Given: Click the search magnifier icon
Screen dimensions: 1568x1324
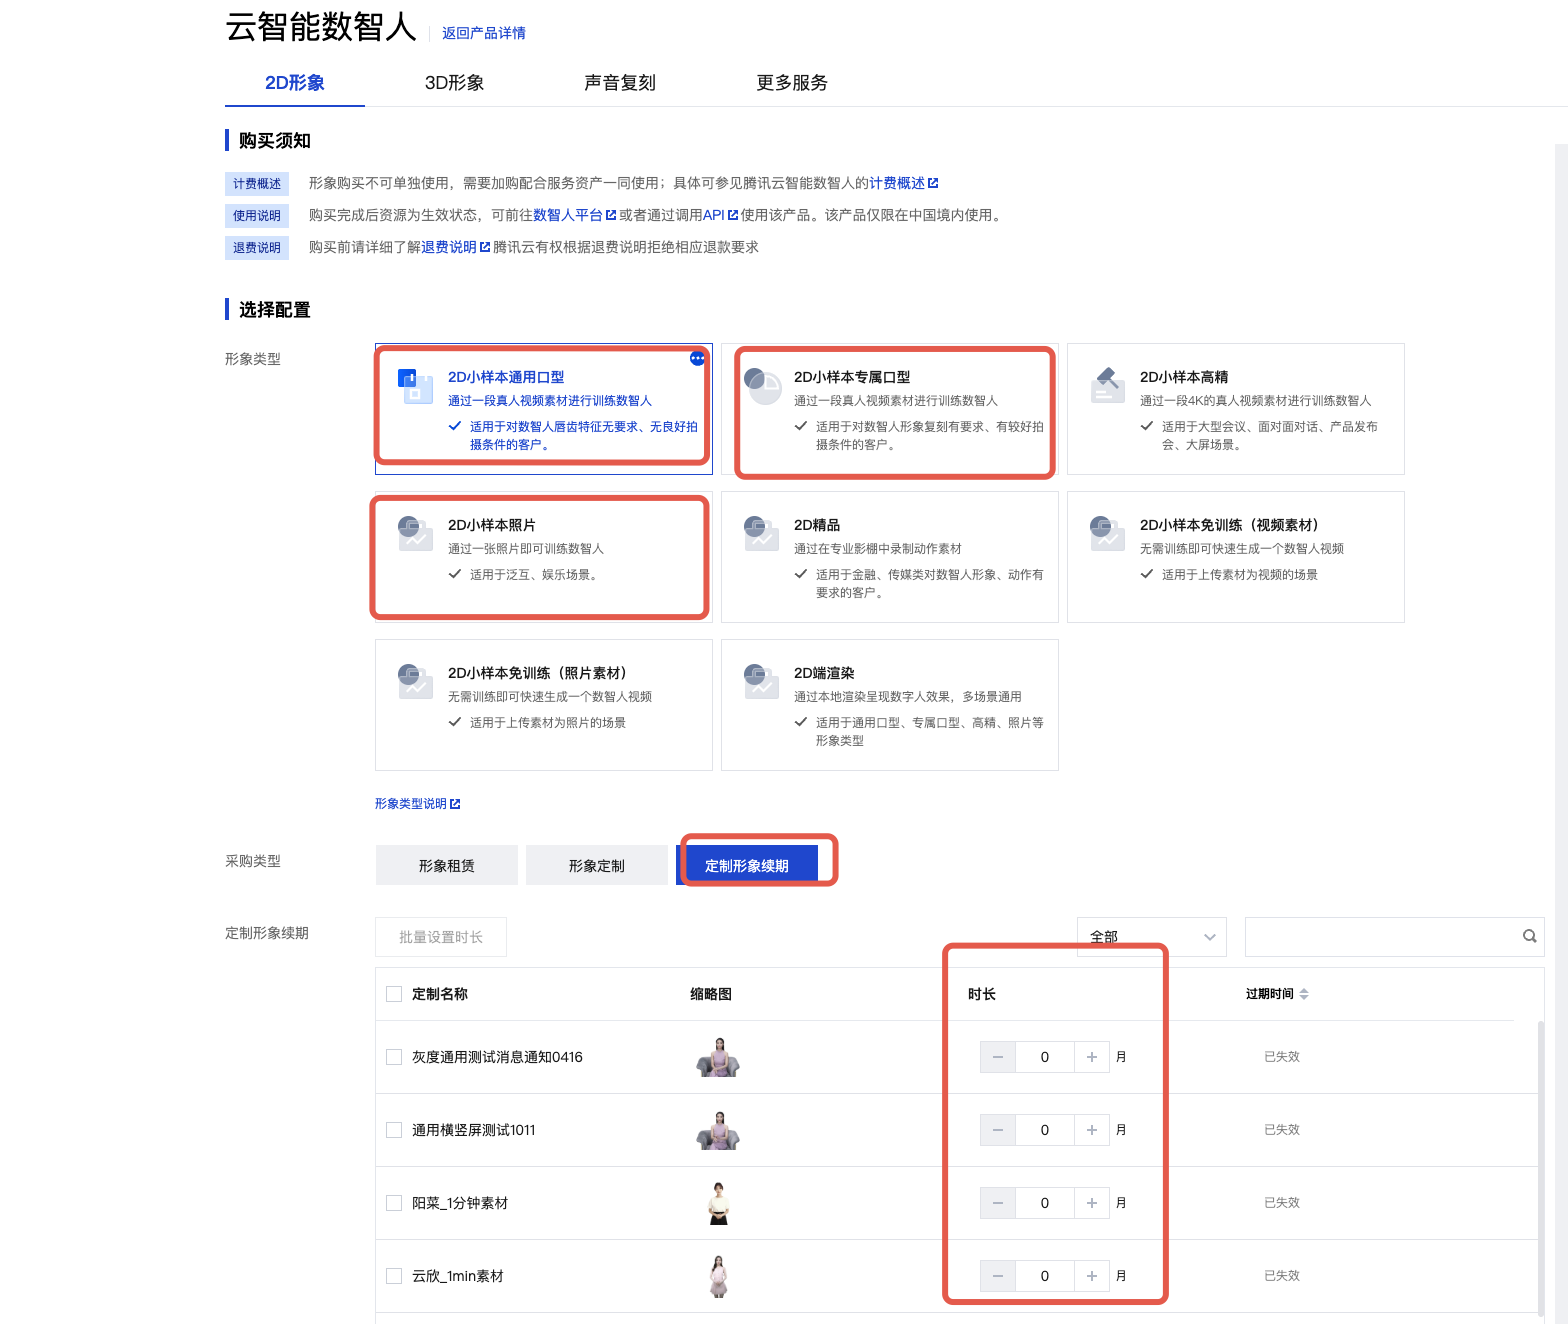Looking at the screenshot, I should (1529, 936).
